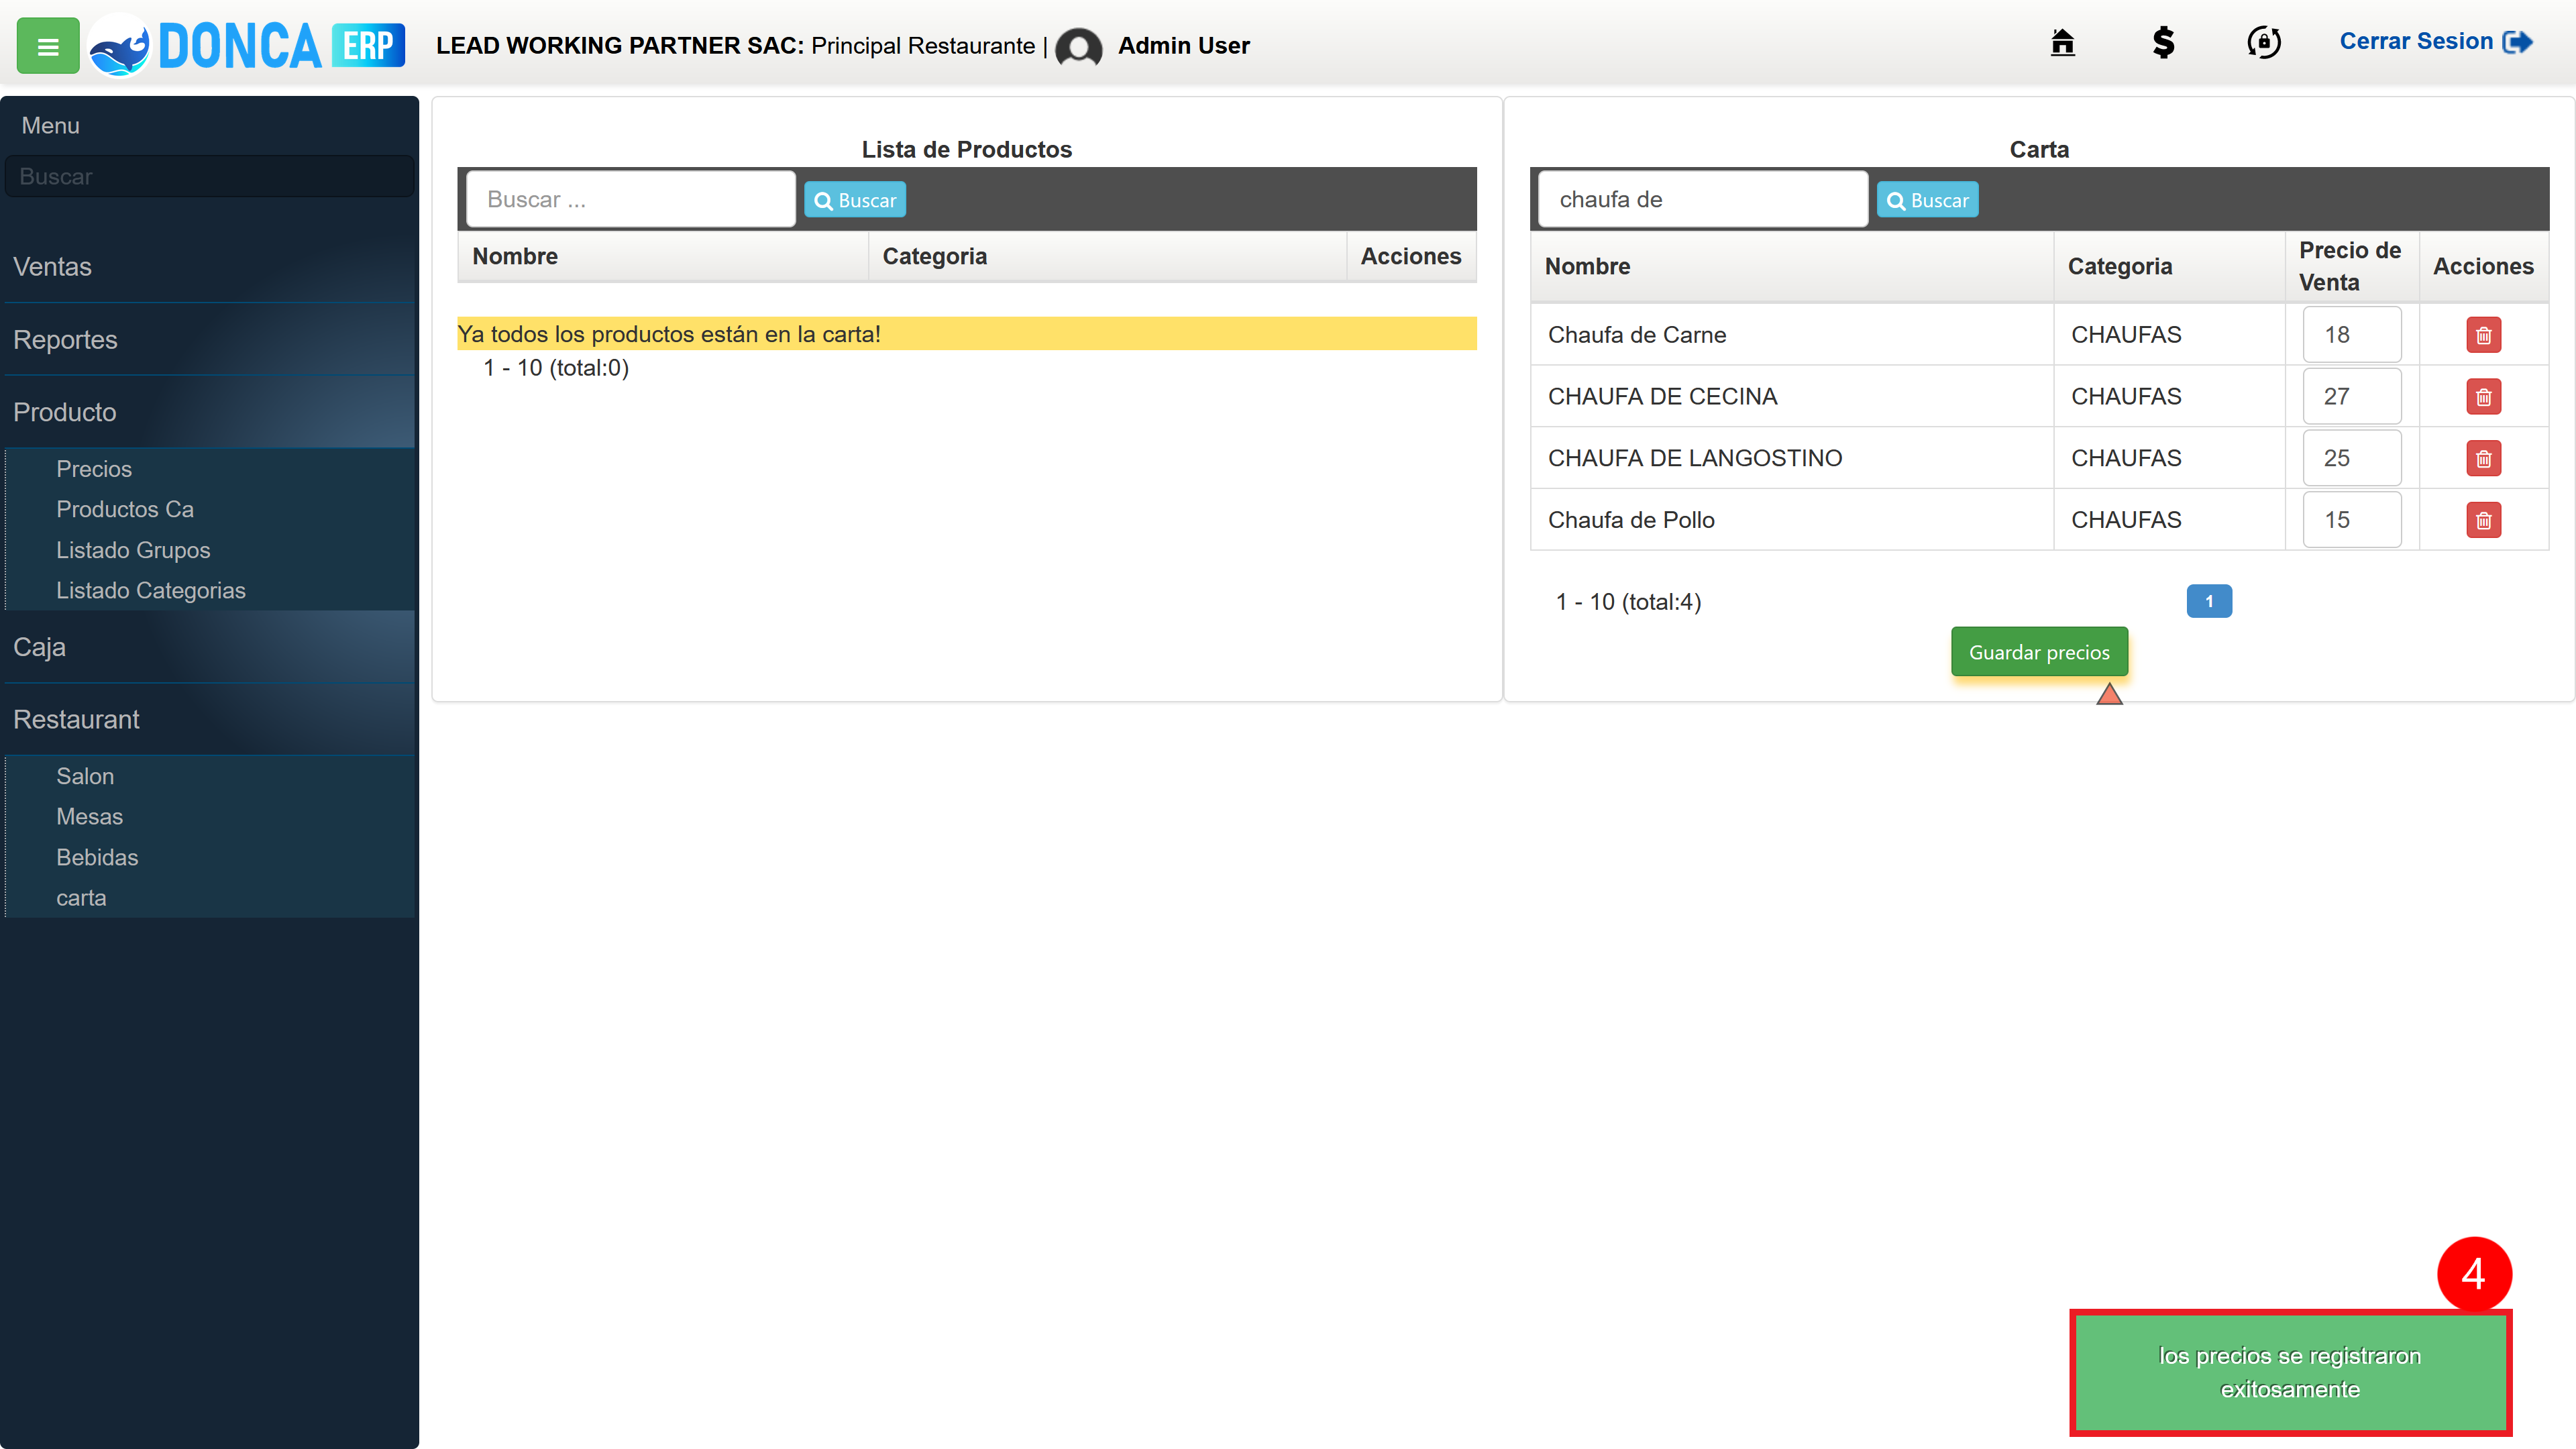Edit price field for CHAUFA DE CECINA
The width and height of the screenshot is (2576, 1449).
coord(2352,397)
